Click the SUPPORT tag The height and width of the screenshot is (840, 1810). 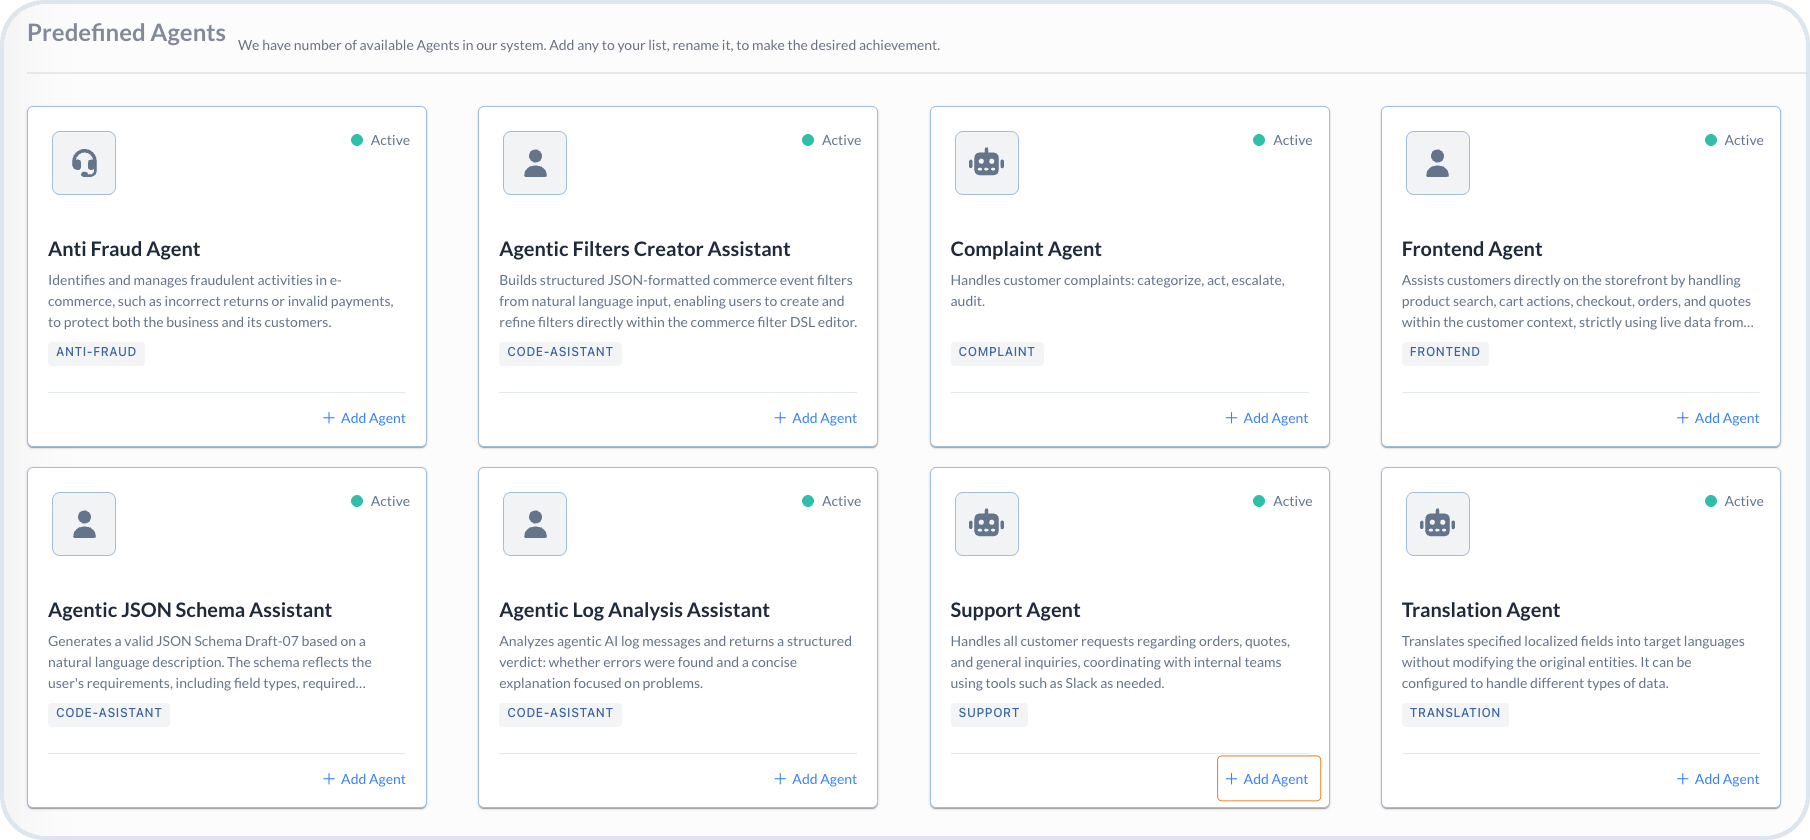pyautogui.click(x=989, y=713)
